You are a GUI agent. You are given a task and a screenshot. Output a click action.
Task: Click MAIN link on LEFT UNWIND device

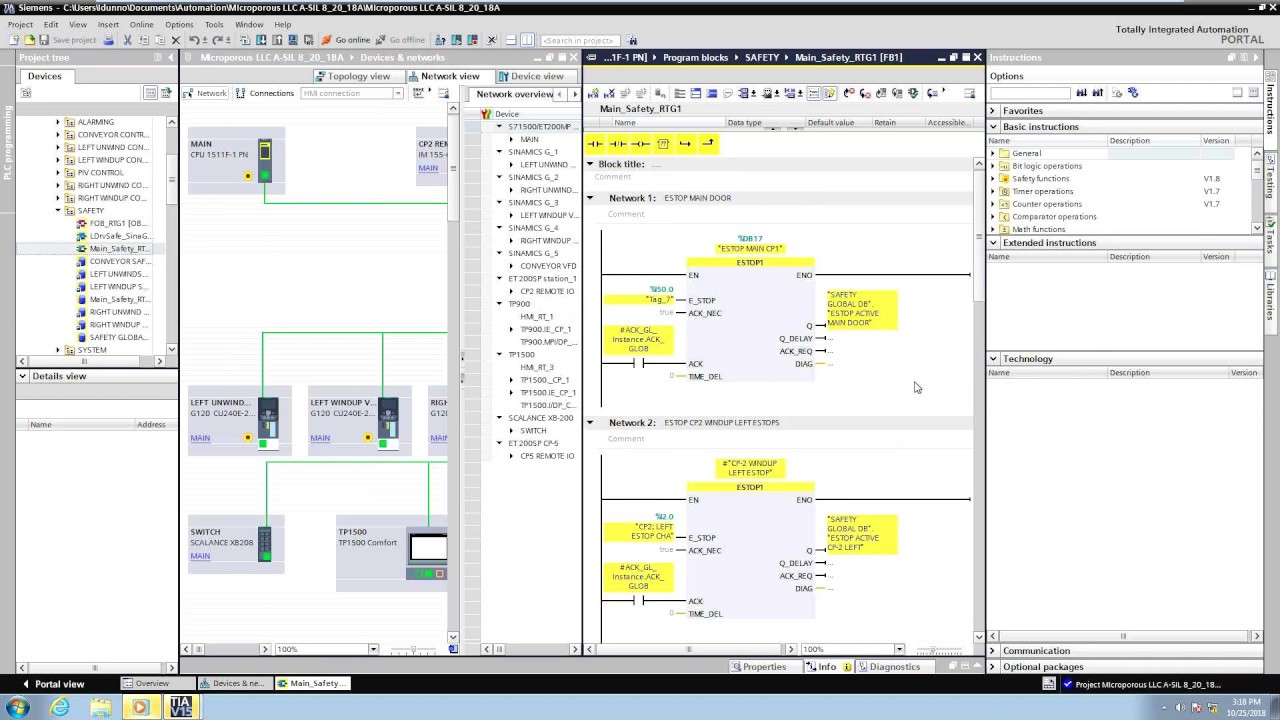(200, 438)
